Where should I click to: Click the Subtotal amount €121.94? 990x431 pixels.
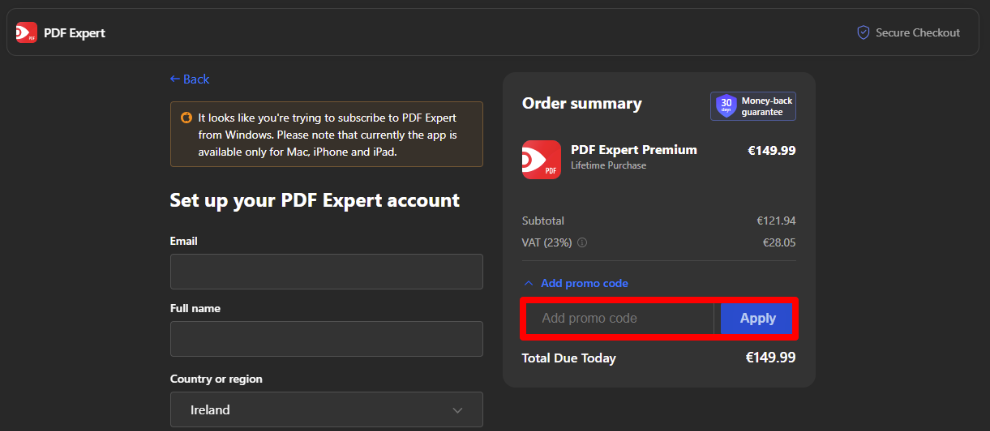(776, 221)
